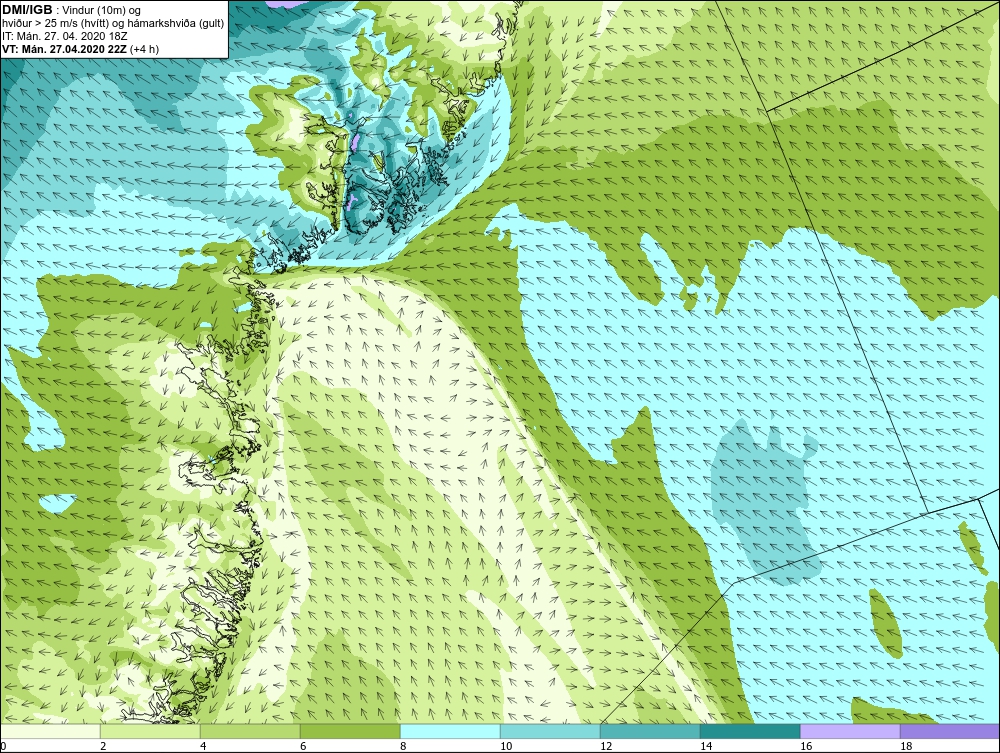The image size is (1000, 753).
Task: Click the lavender 16–18 m/s legend swatch
Action: coord(850,731)
